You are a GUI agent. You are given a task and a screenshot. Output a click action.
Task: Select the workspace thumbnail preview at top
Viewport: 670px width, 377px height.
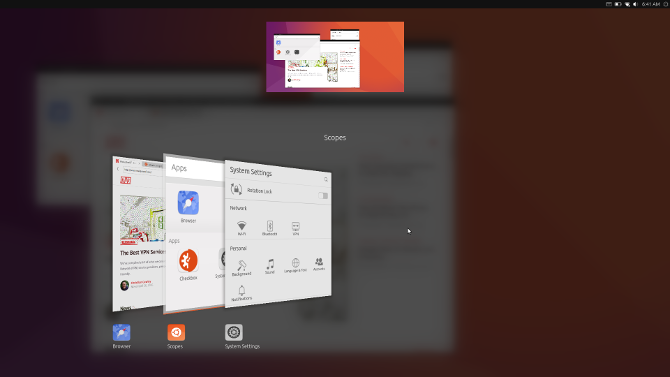tap(335, 57)
